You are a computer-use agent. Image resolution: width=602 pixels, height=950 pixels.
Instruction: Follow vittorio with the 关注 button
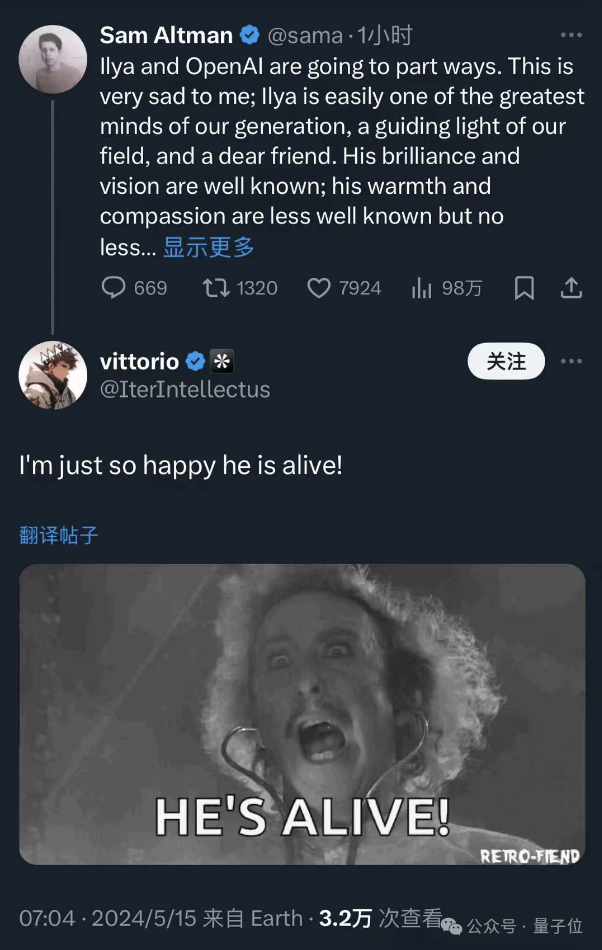(x=506, y=361)
